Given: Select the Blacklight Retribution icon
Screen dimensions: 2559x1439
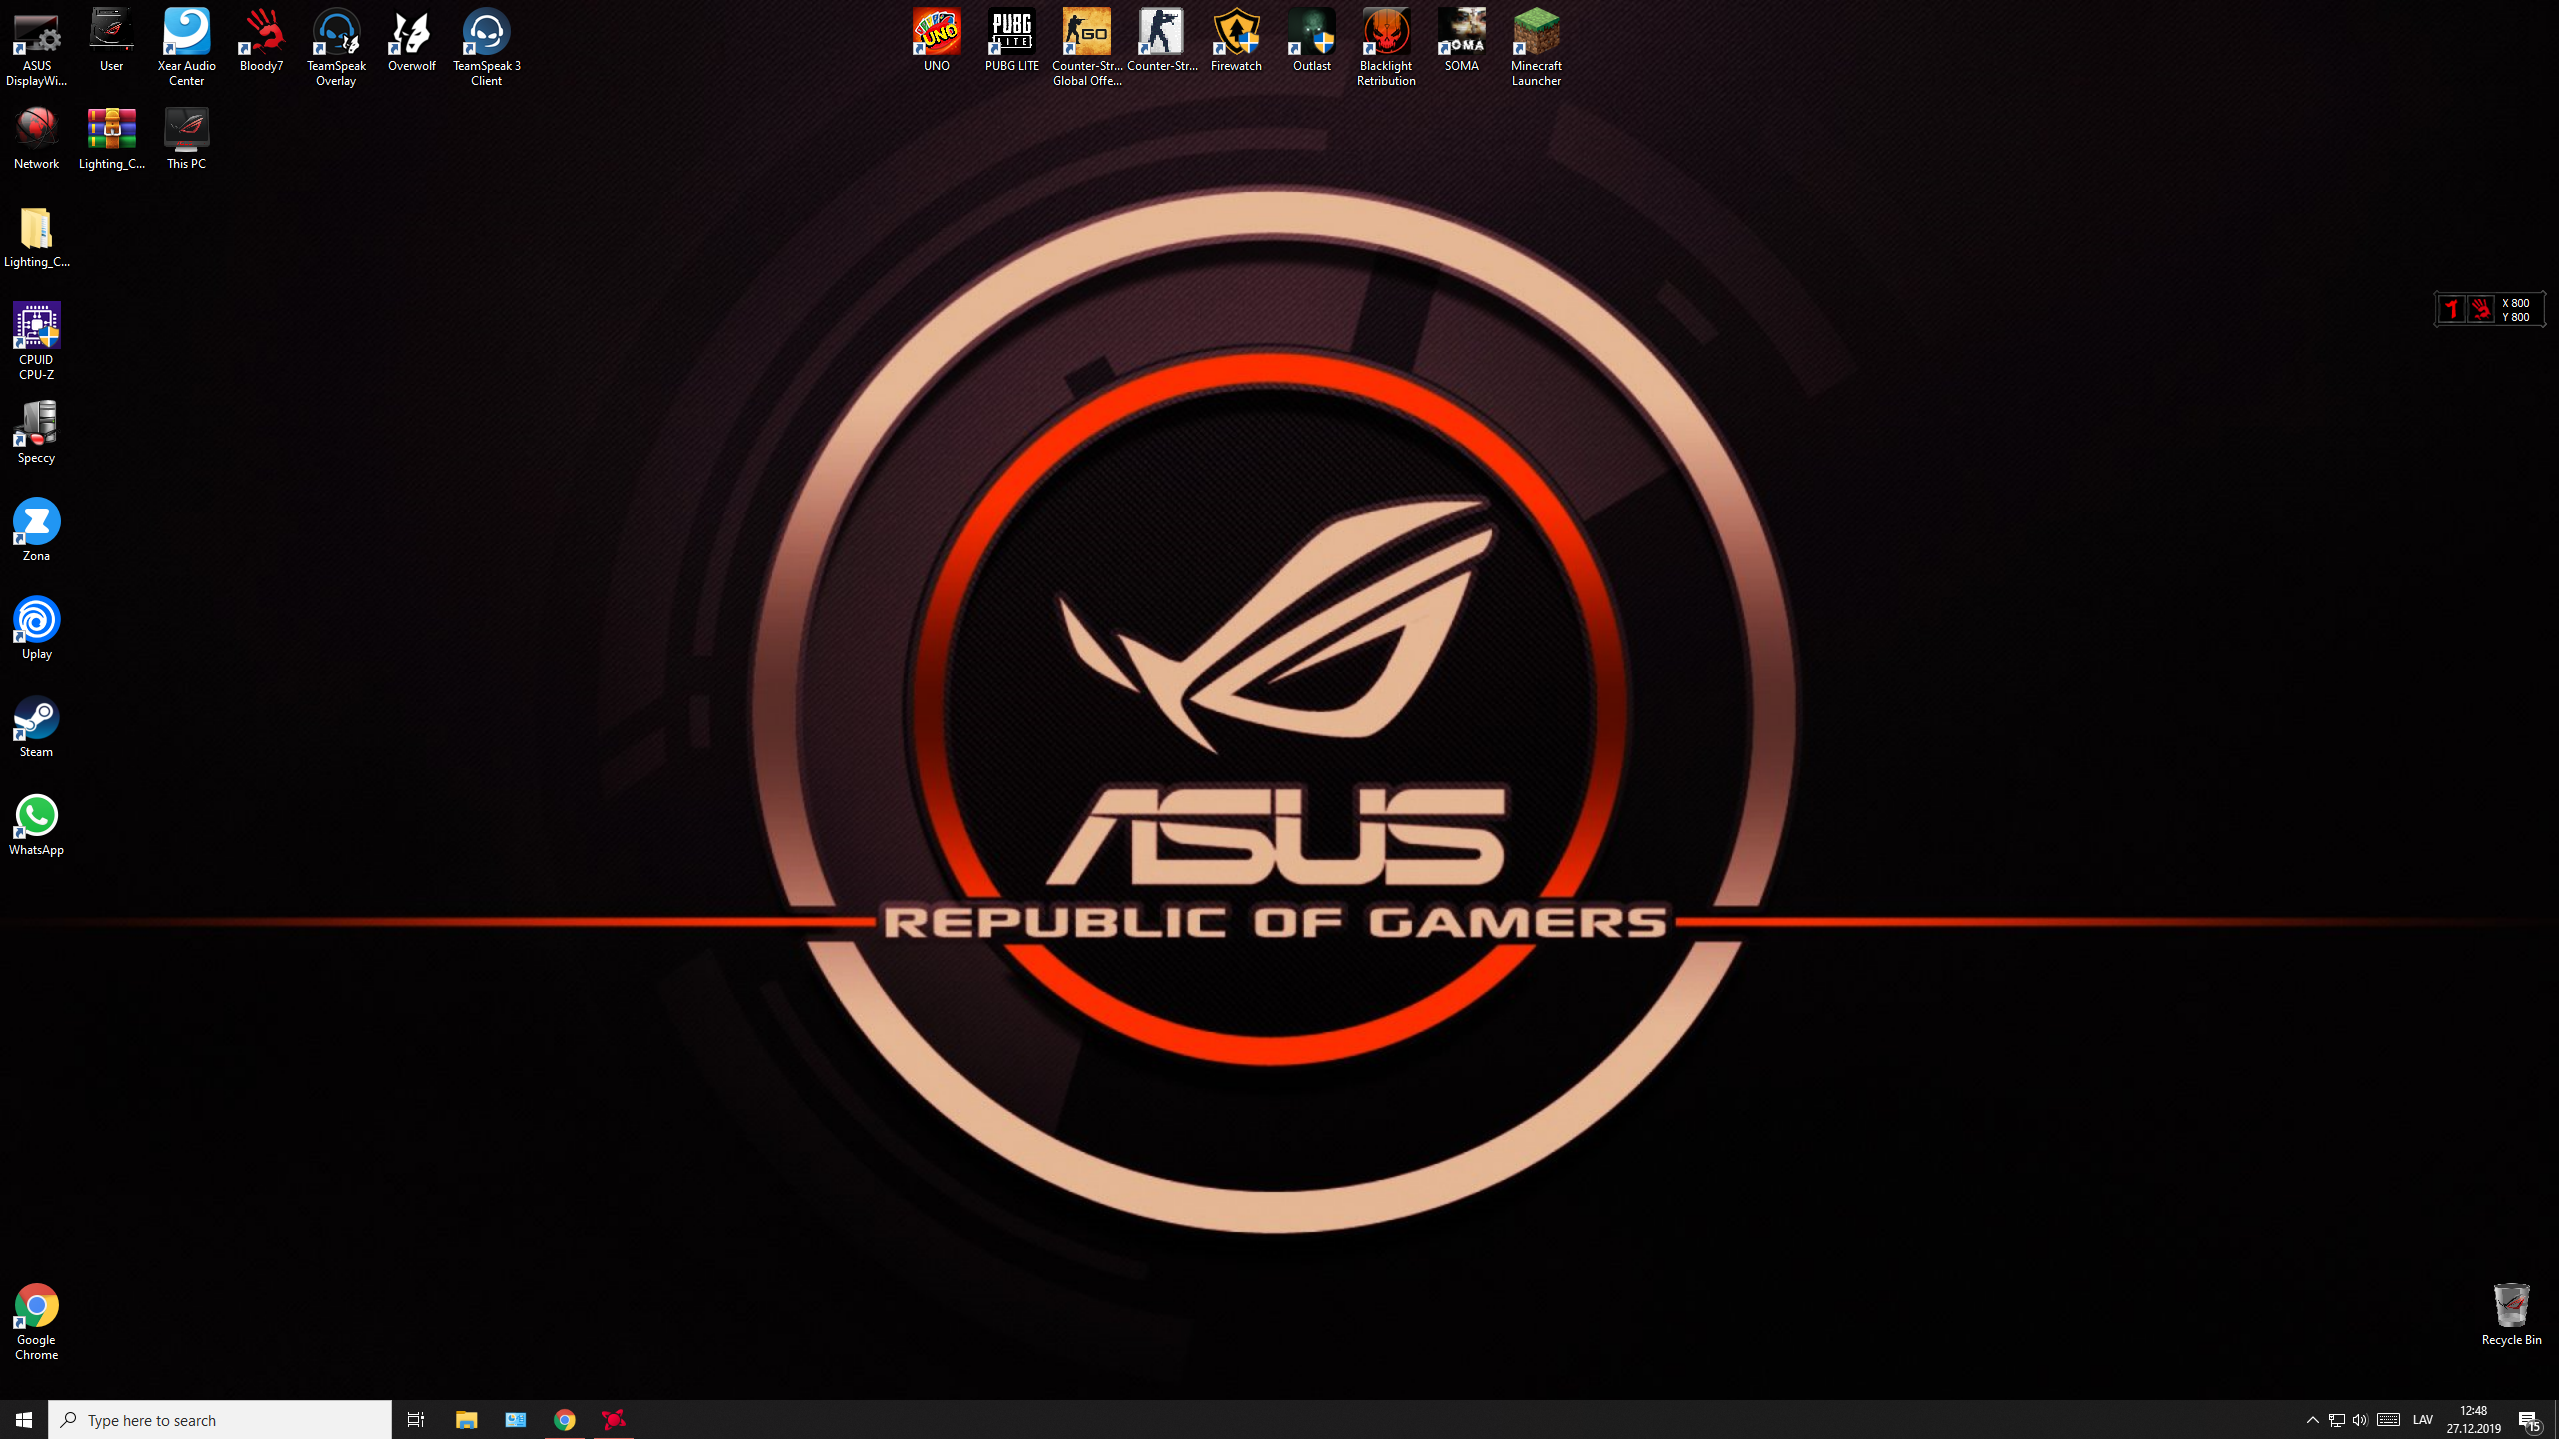Looking at the screenshot, I should tap(1386, 47).
